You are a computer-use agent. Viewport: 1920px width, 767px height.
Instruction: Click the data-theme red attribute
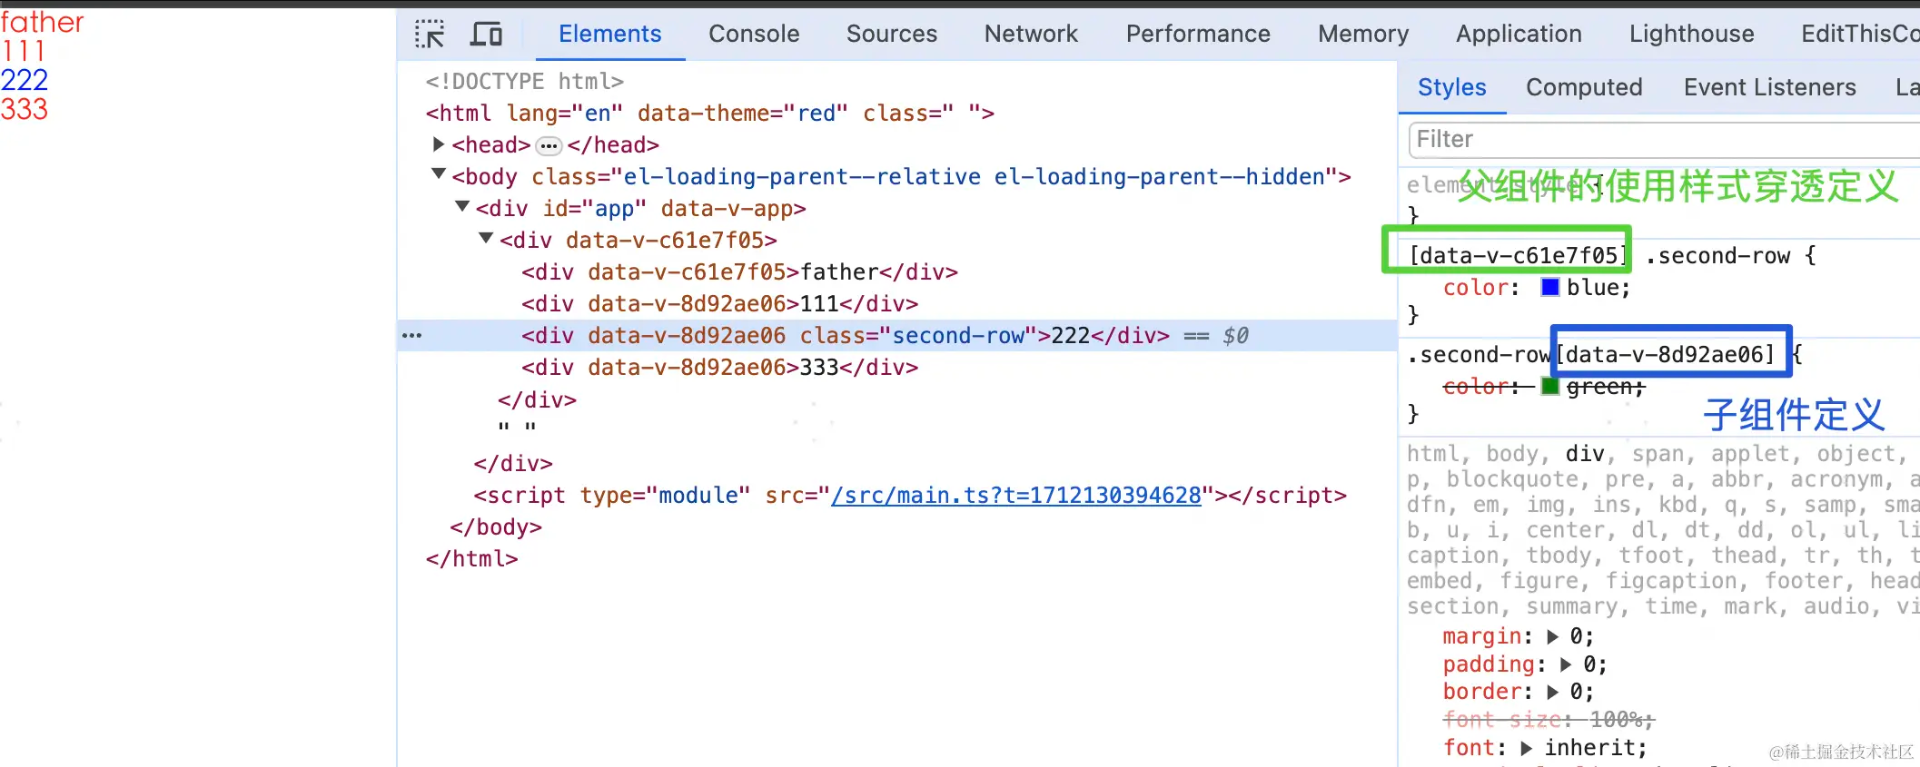tap(743, 113)
